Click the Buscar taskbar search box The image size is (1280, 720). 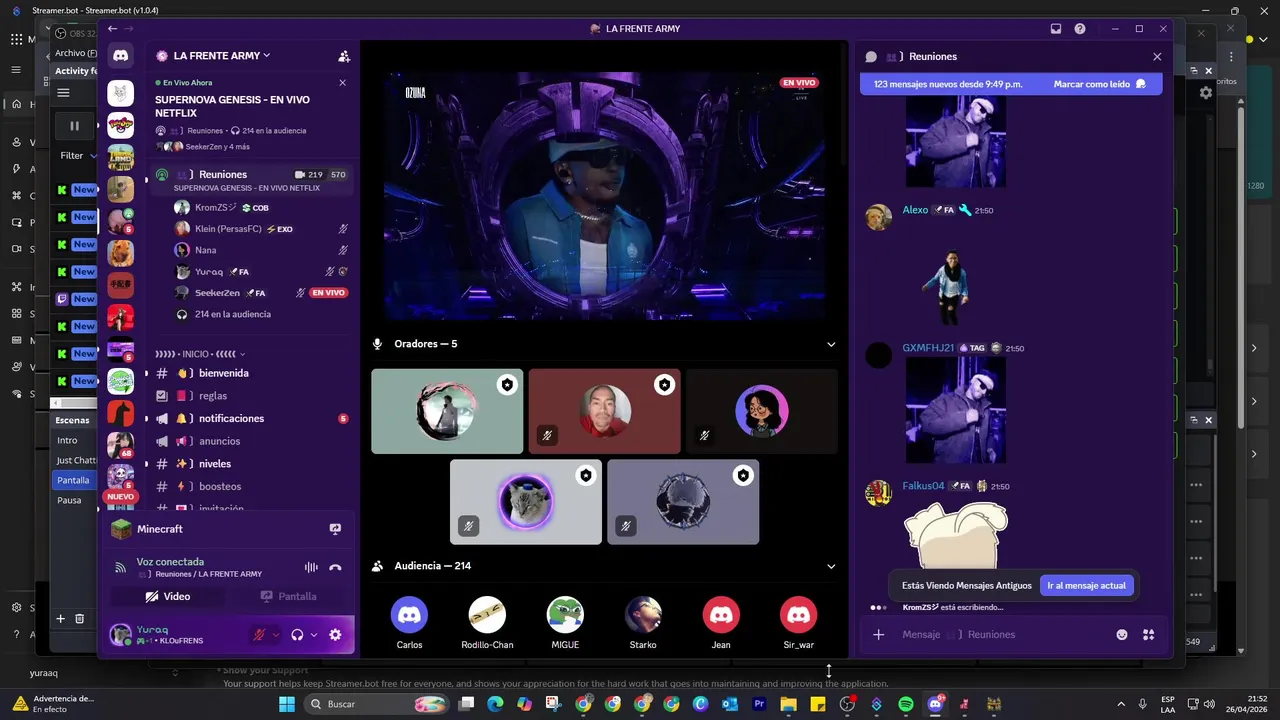(376, 704)
